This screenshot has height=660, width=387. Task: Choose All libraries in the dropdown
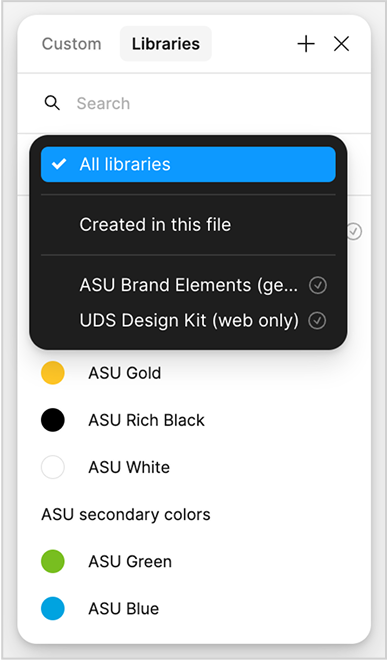click(188, 164)
